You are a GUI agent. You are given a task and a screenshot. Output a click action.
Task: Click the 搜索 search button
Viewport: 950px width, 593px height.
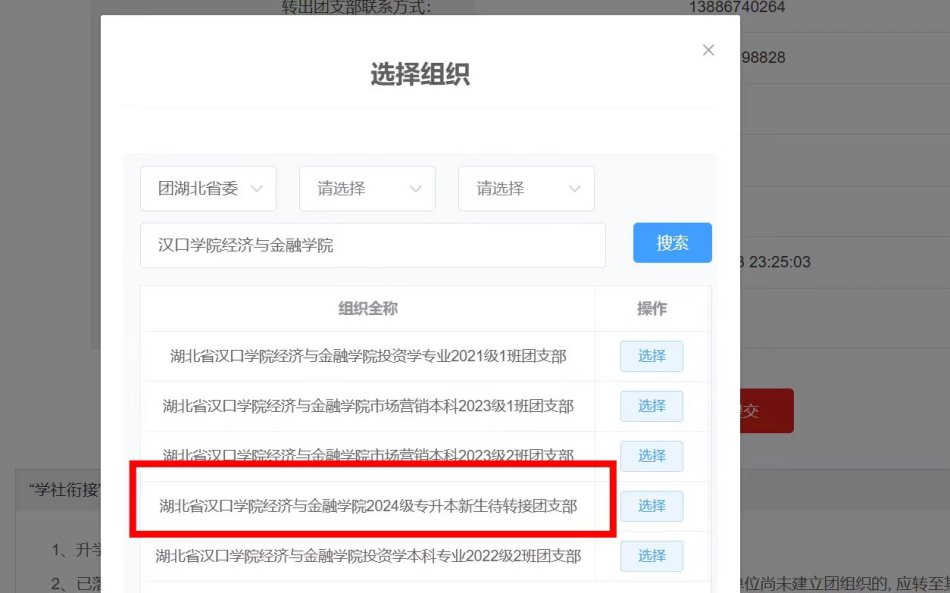point(672,242)
